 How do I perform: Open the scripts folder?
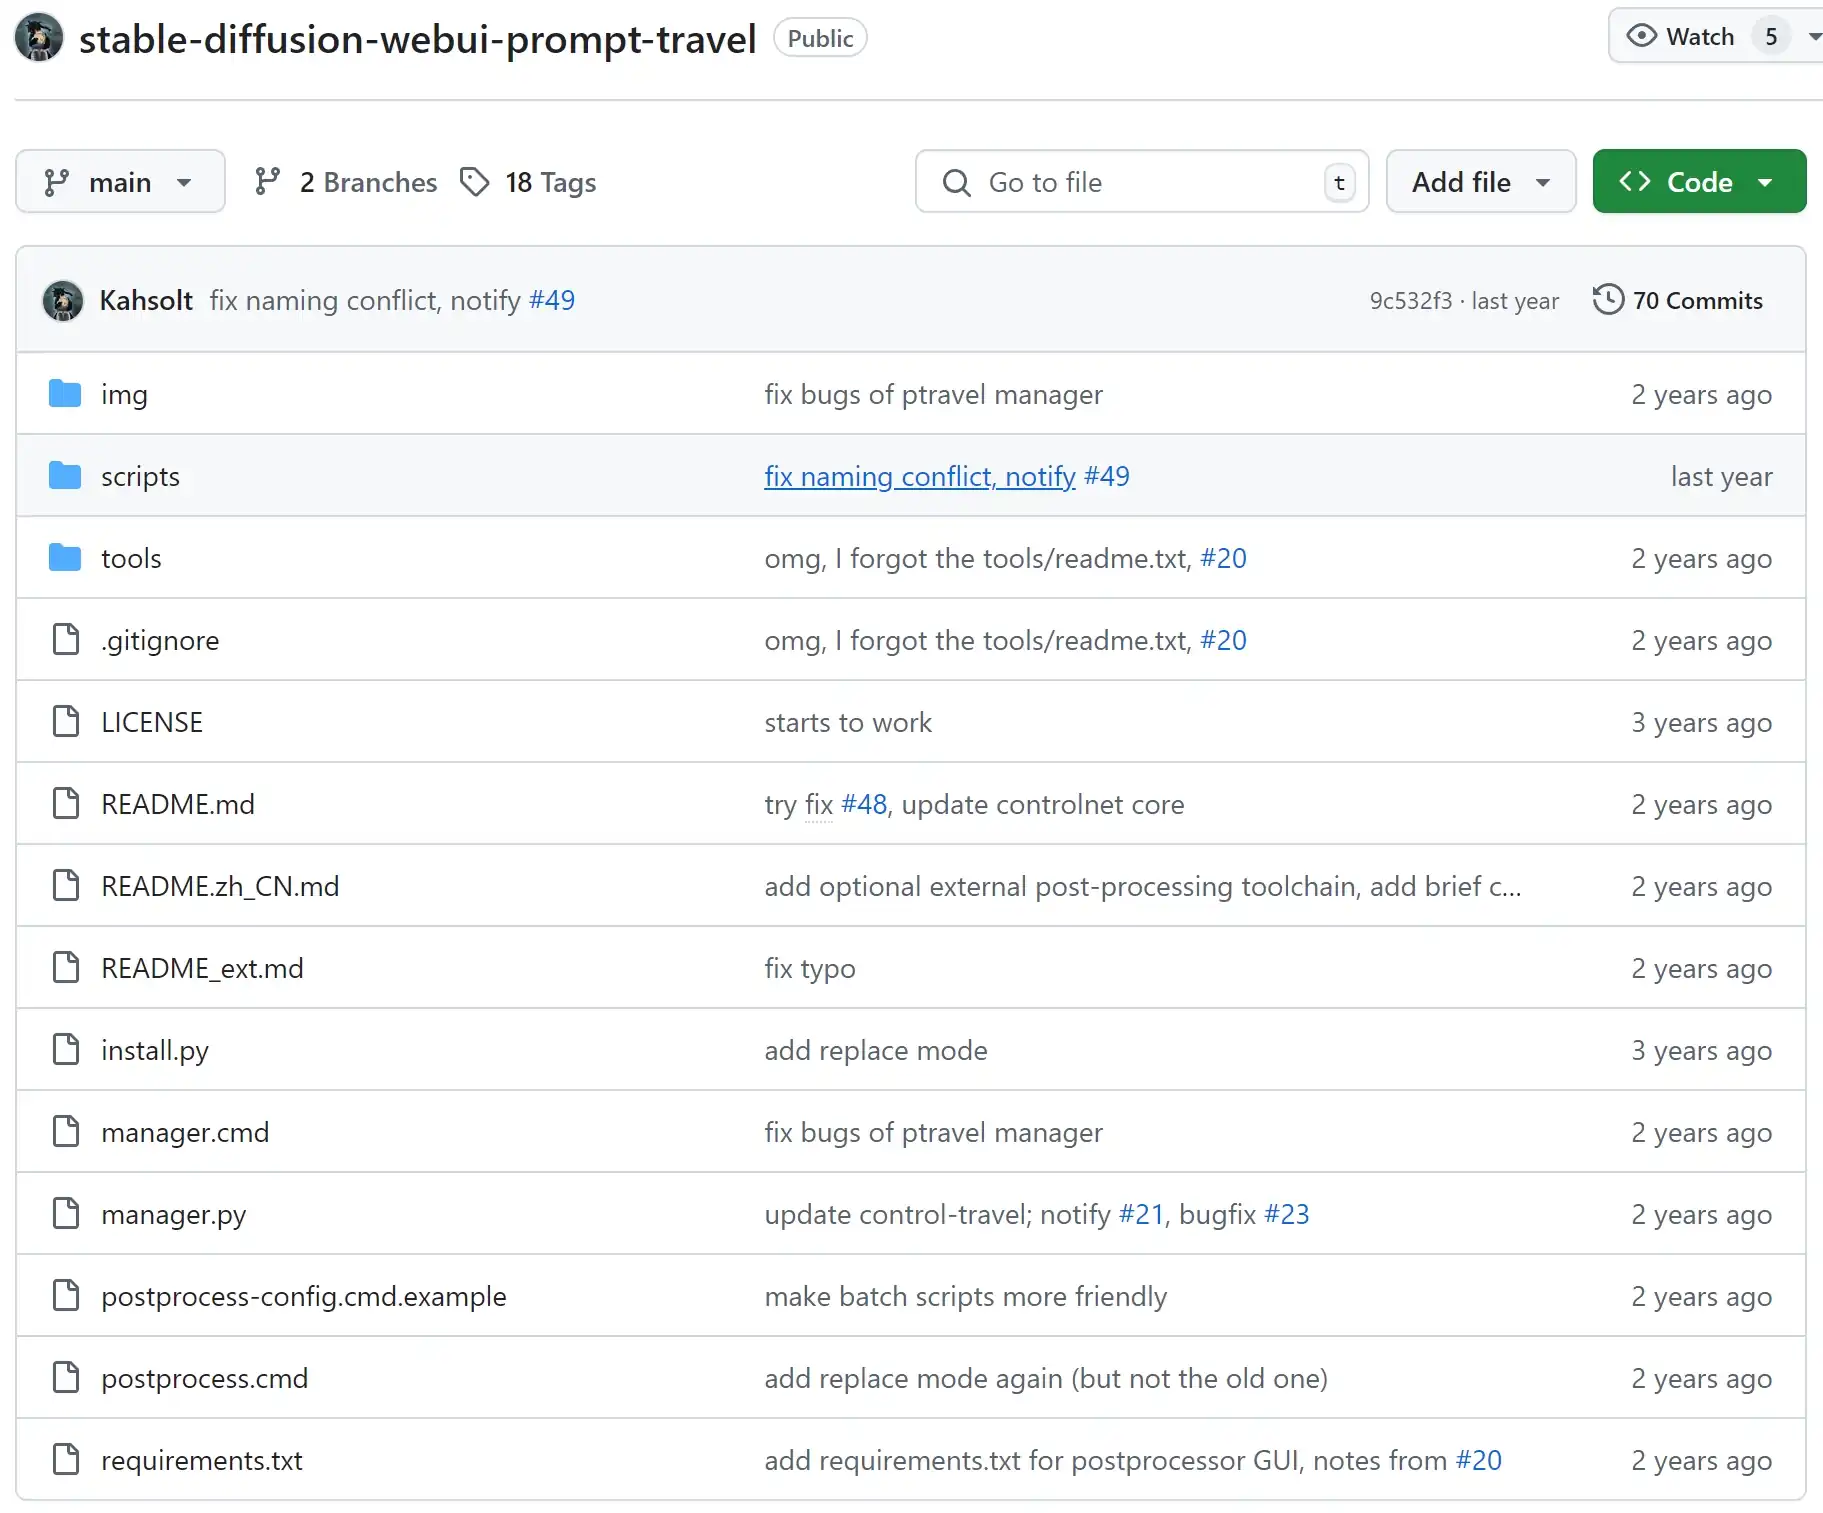(x=140, y=476)
